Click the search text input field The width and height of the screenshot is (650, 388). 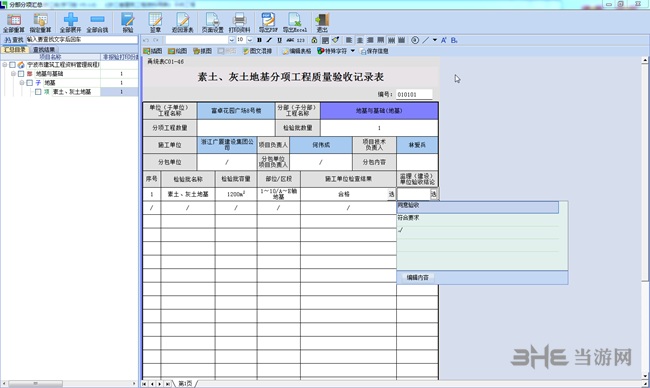[82, 40]
